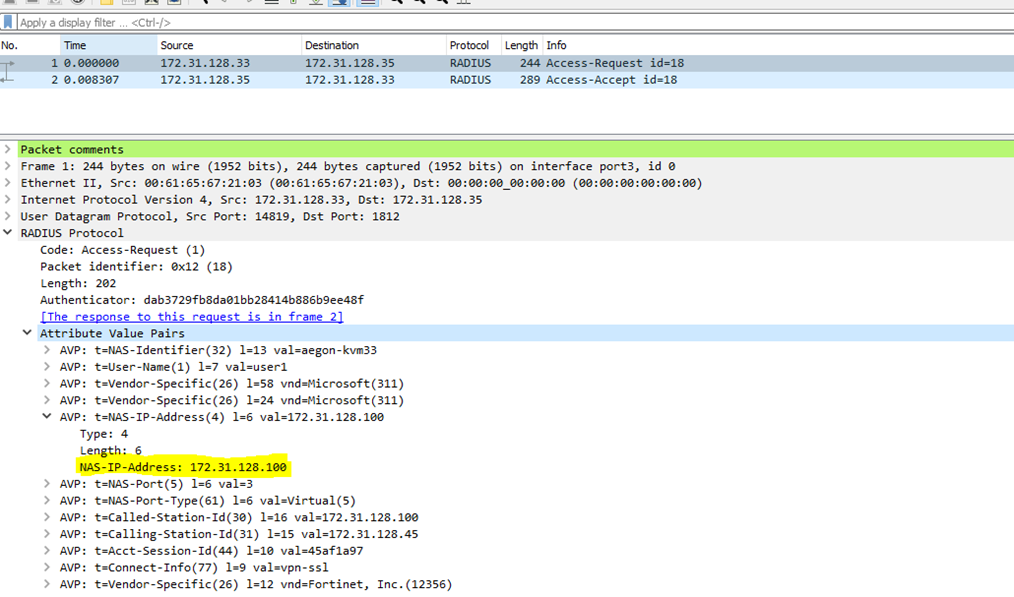Expand Internet Protocol Version 4 details
The height and width of the screenshot is (597, 1014).
click(8, 200)
